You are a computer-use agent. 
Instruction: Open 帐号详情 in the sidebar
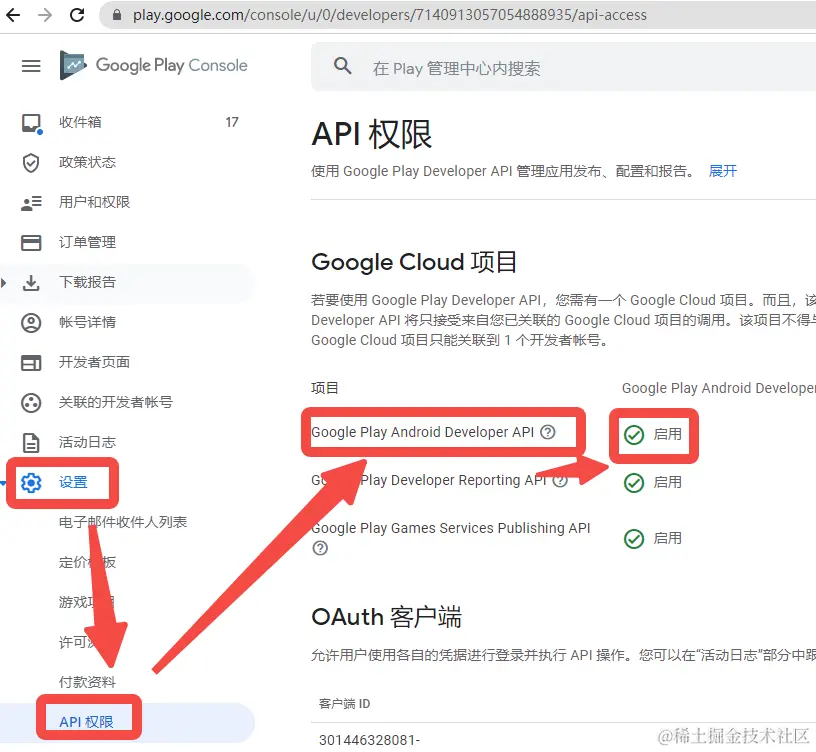[87, 322]
